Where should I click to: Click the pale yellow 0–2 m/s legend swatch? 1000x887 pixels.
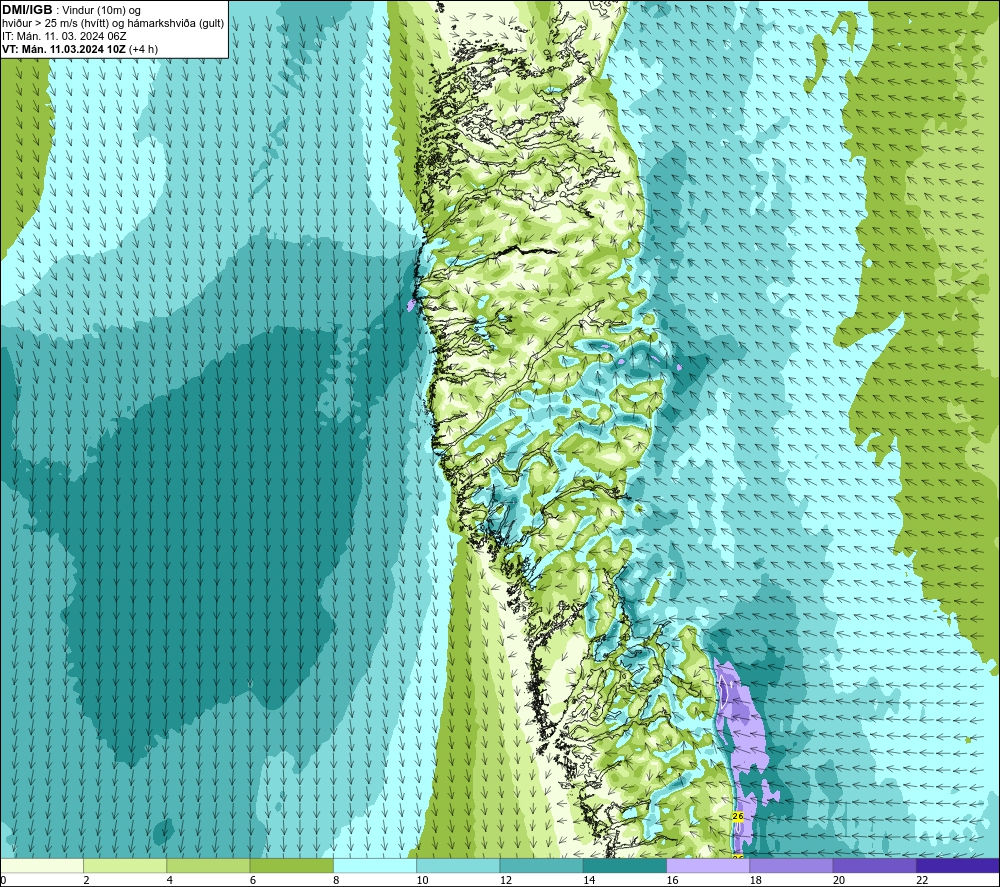click(42, 865)
